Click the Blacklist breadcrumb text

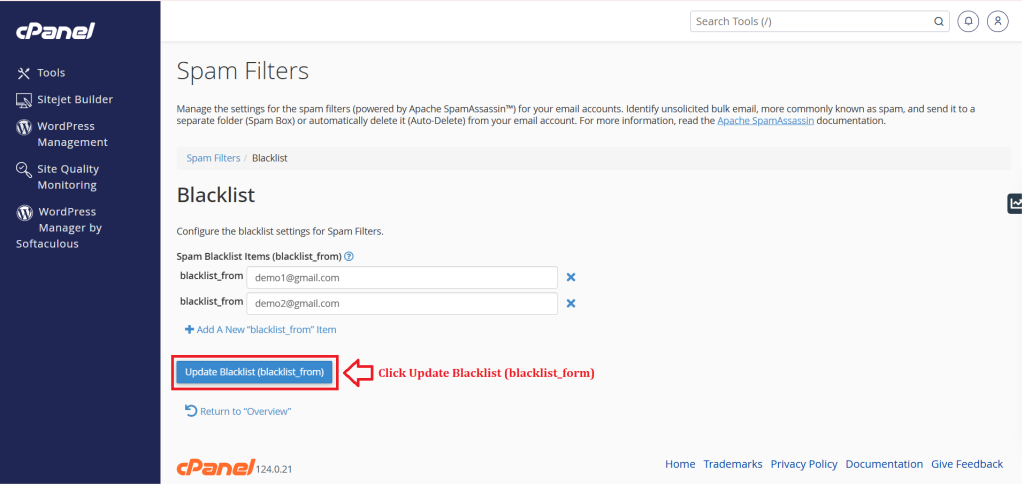click(270, 158)
